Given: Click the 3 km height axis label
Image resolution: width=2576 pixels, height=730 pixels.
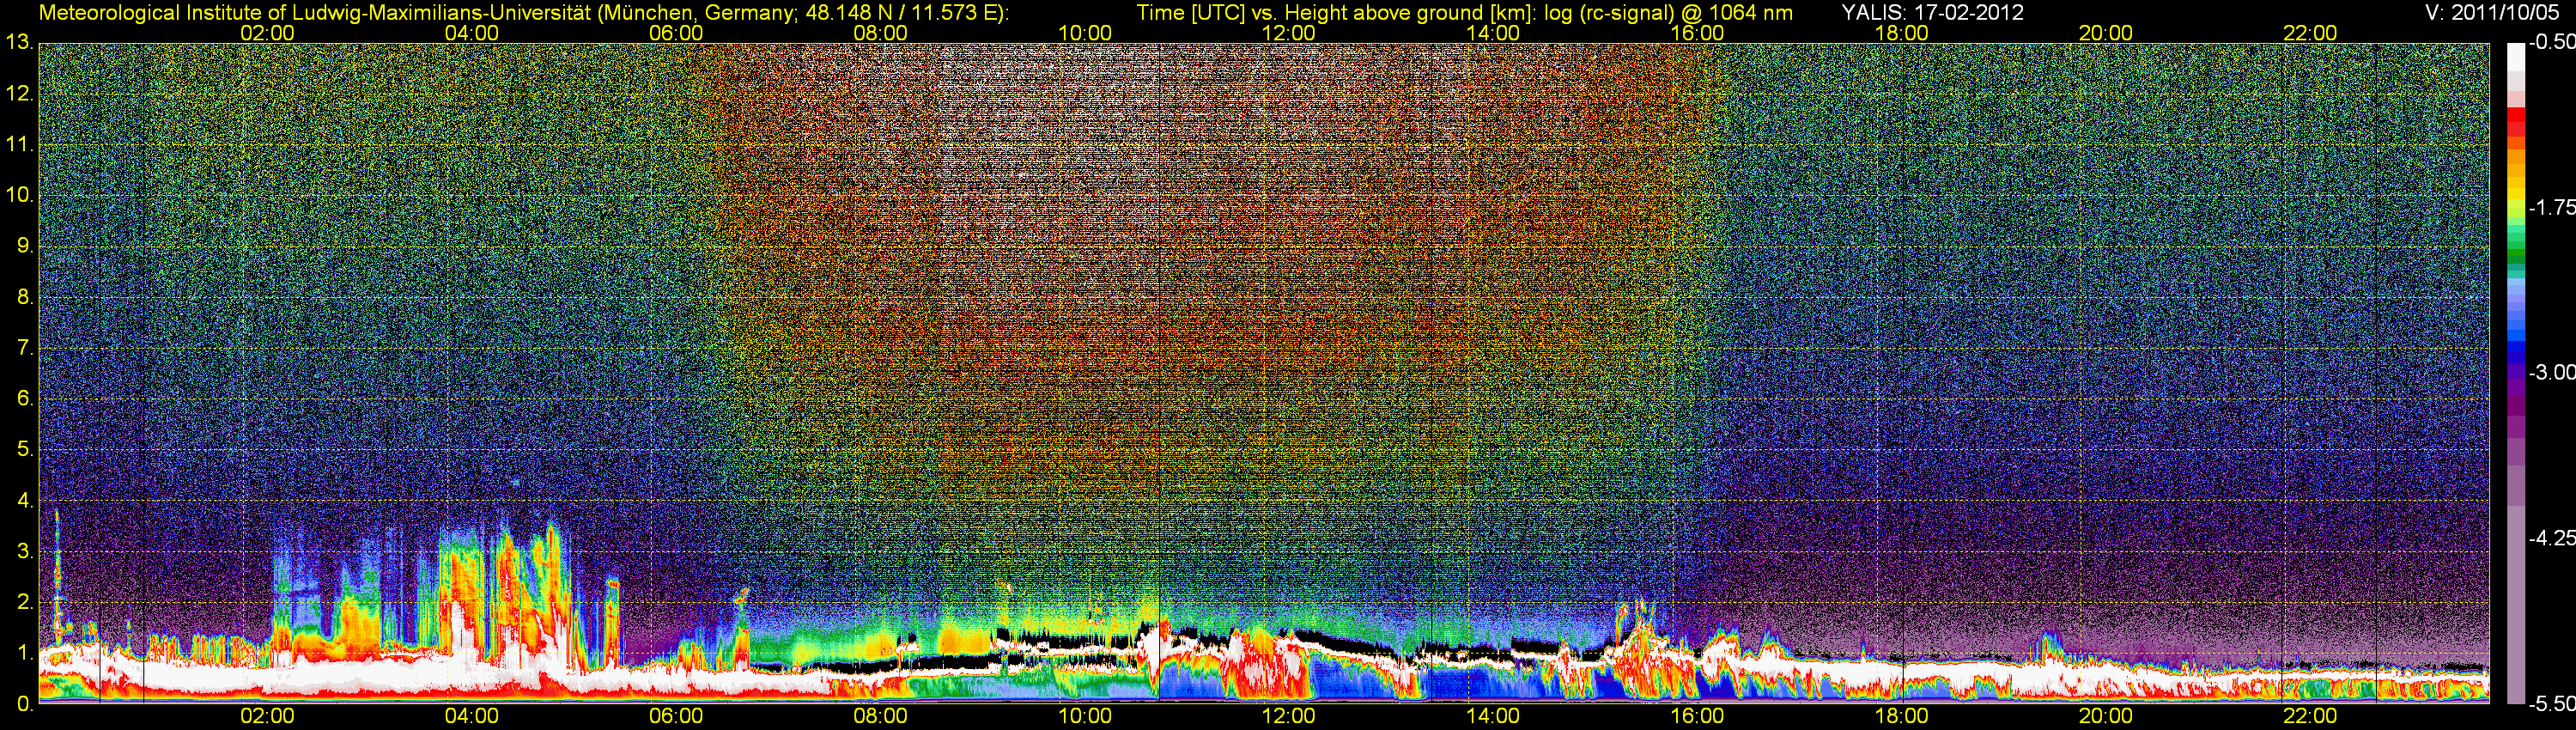Looking at the screenshot, I should [x=25, y=552].
